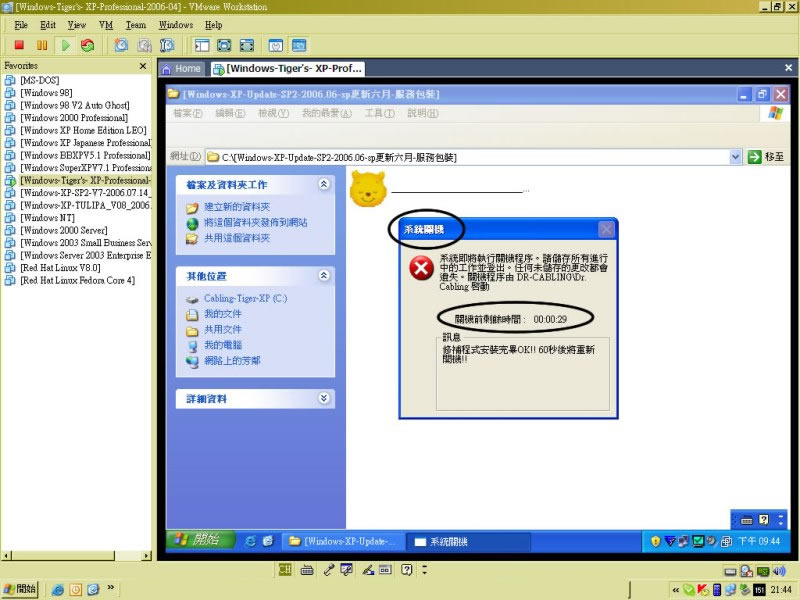Click the yellow bear face file icon
Viewport: 800px width, 600px height.
pyautogui.click(x=368, y=190)
